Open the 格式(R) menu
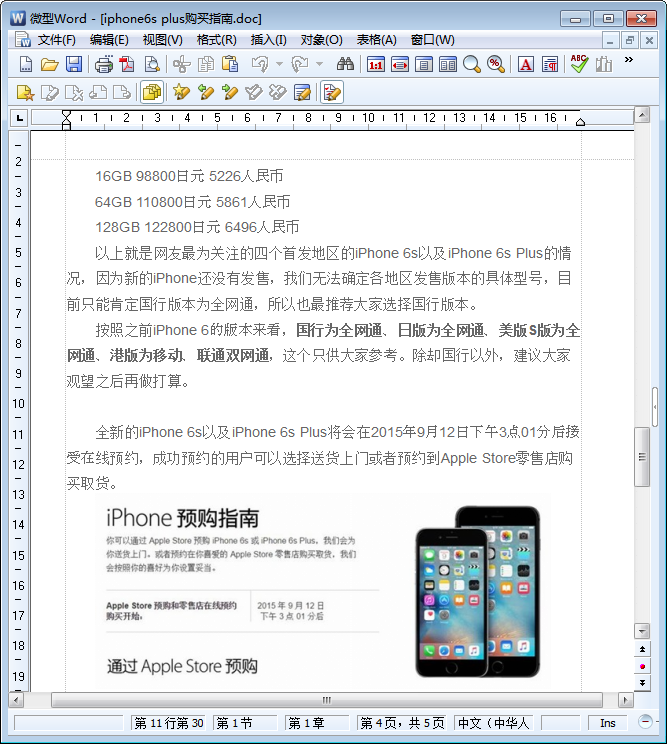 coord(217,40)
